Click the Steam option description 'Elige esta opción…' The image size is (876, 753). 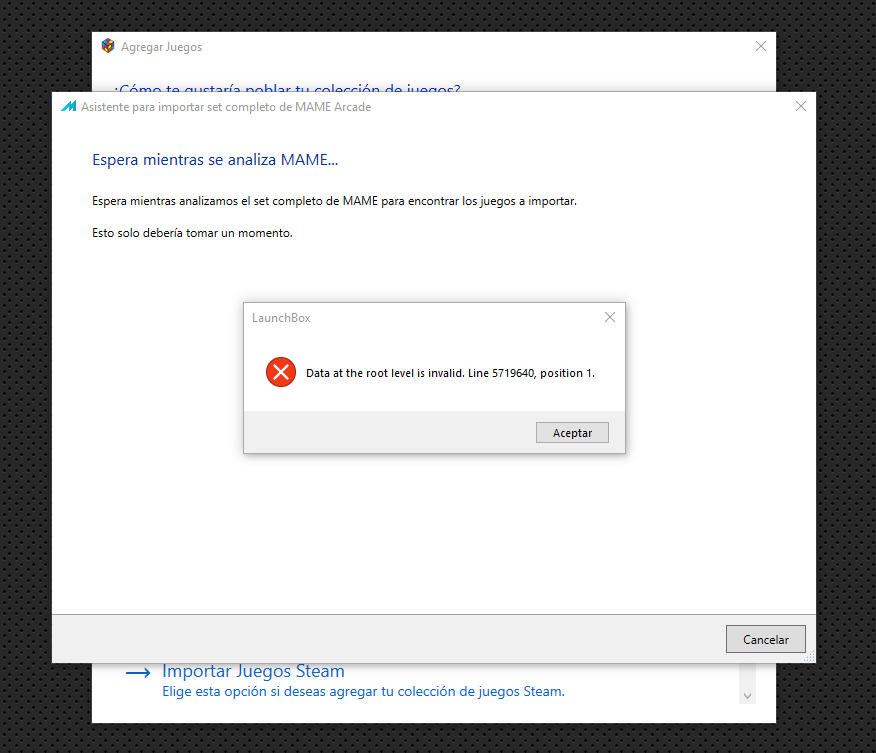[x=363, y=692]
